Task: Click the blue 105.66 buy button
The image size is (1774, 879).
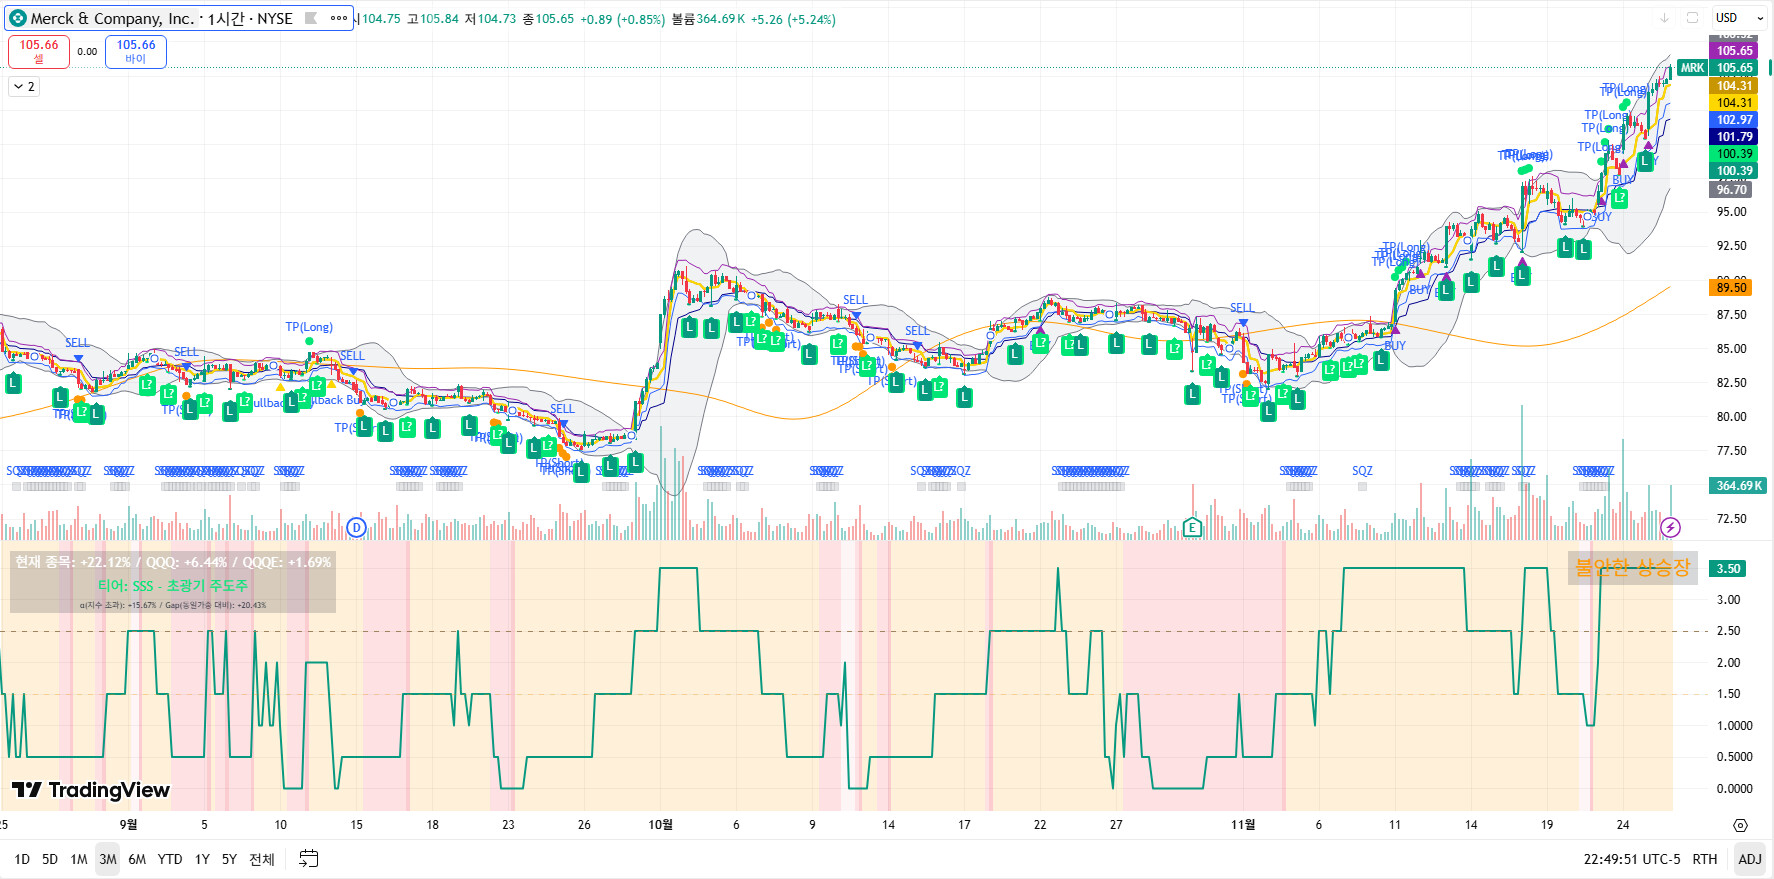Action: coord(136,51)
